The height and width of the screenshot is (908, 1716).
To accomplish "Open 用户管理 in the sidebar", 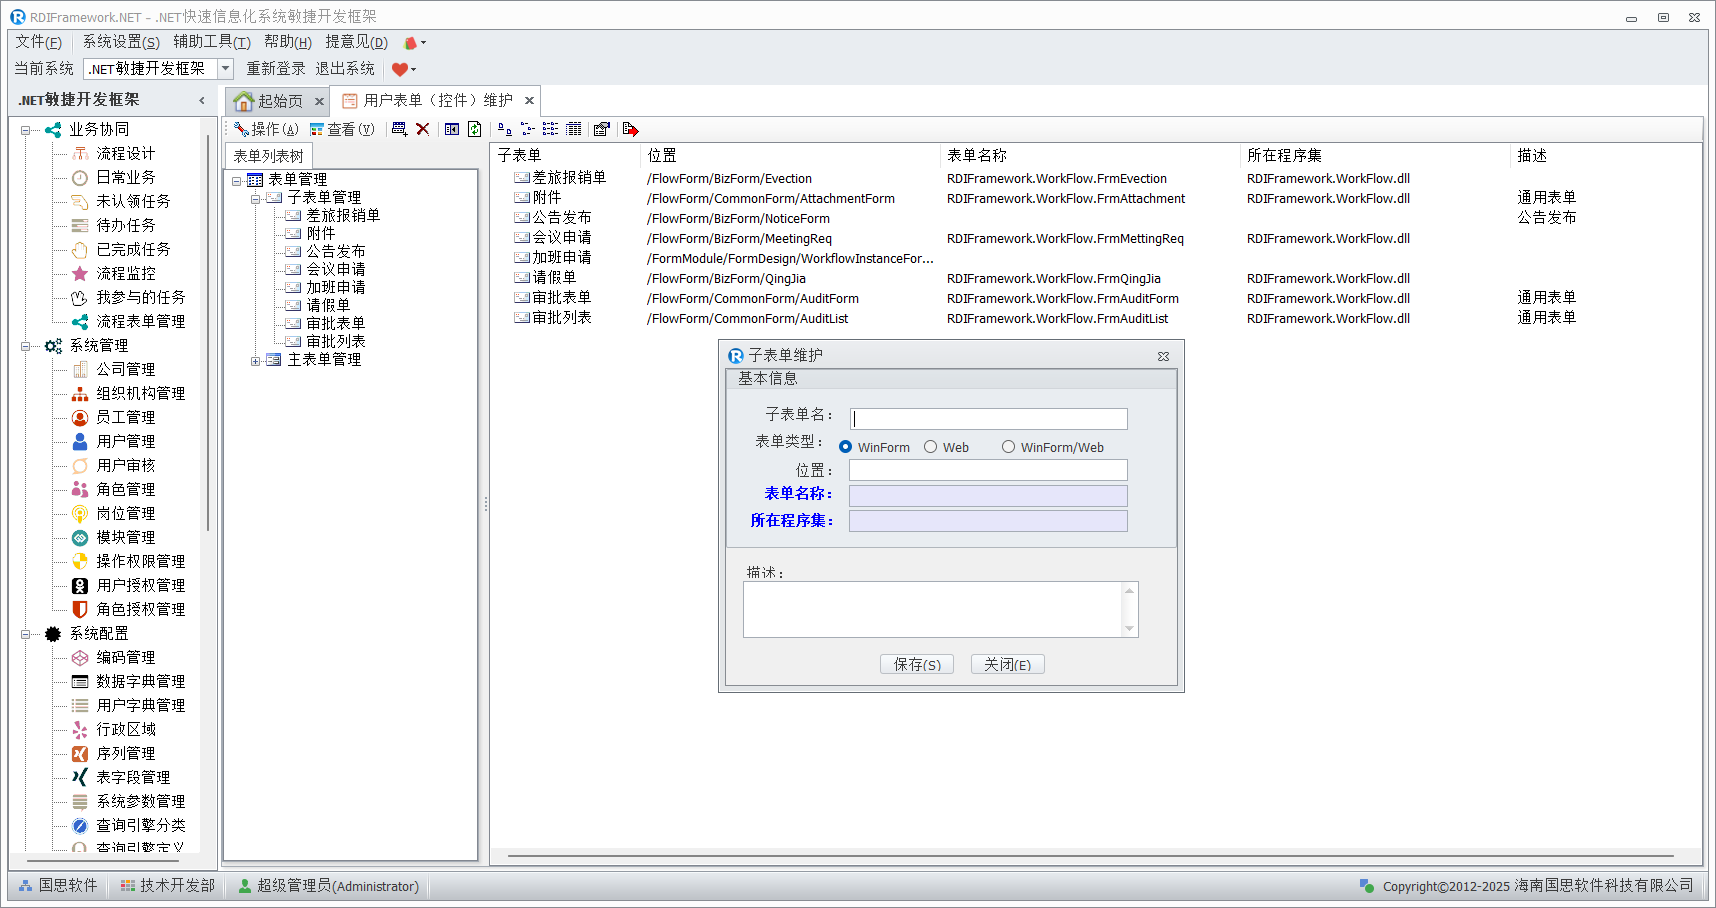I will [126, 441].
